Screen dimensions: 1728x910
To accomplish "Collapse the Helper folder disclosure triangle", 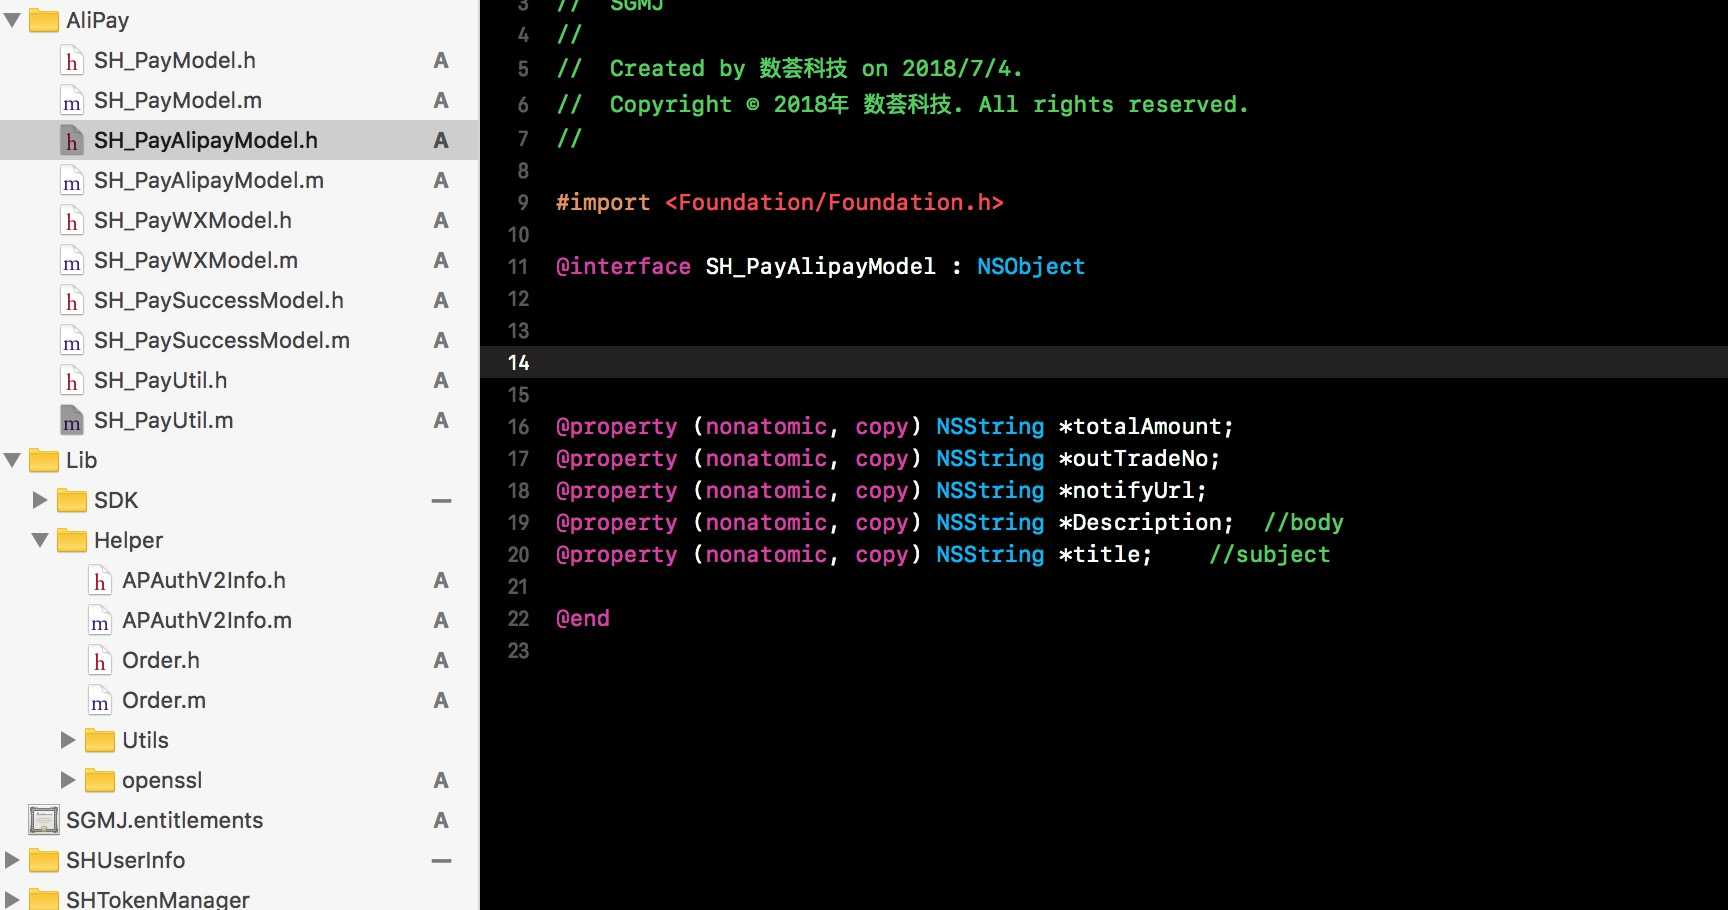I will (x=40, y=540).
